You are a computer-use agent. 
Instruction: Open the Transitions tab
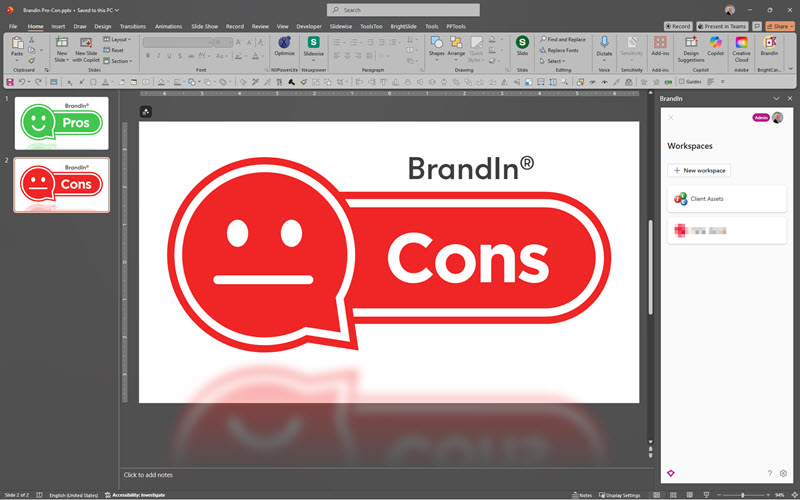pyautogui.click(x=132, y=26)
